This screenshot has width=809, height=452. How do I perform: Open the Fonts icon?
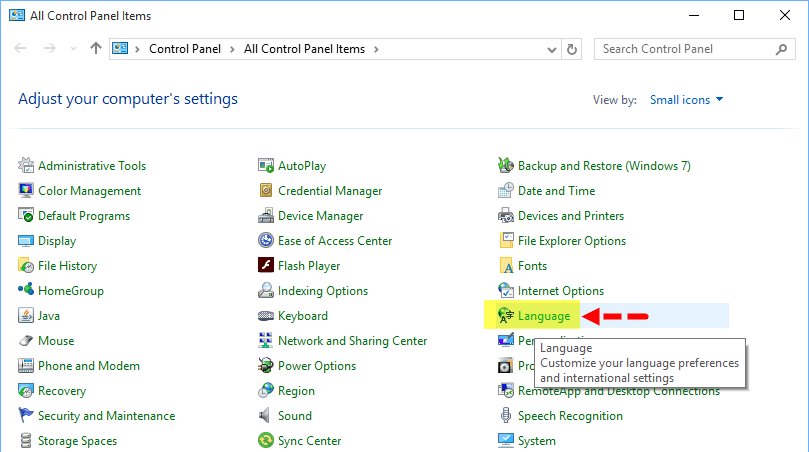506,266
